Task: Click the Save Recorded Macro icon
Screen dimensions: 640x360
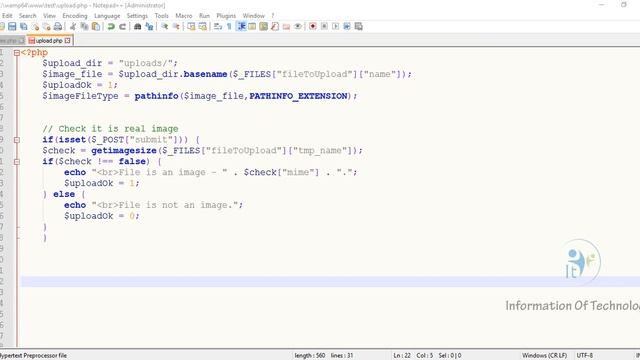Action: coord(358,27)
